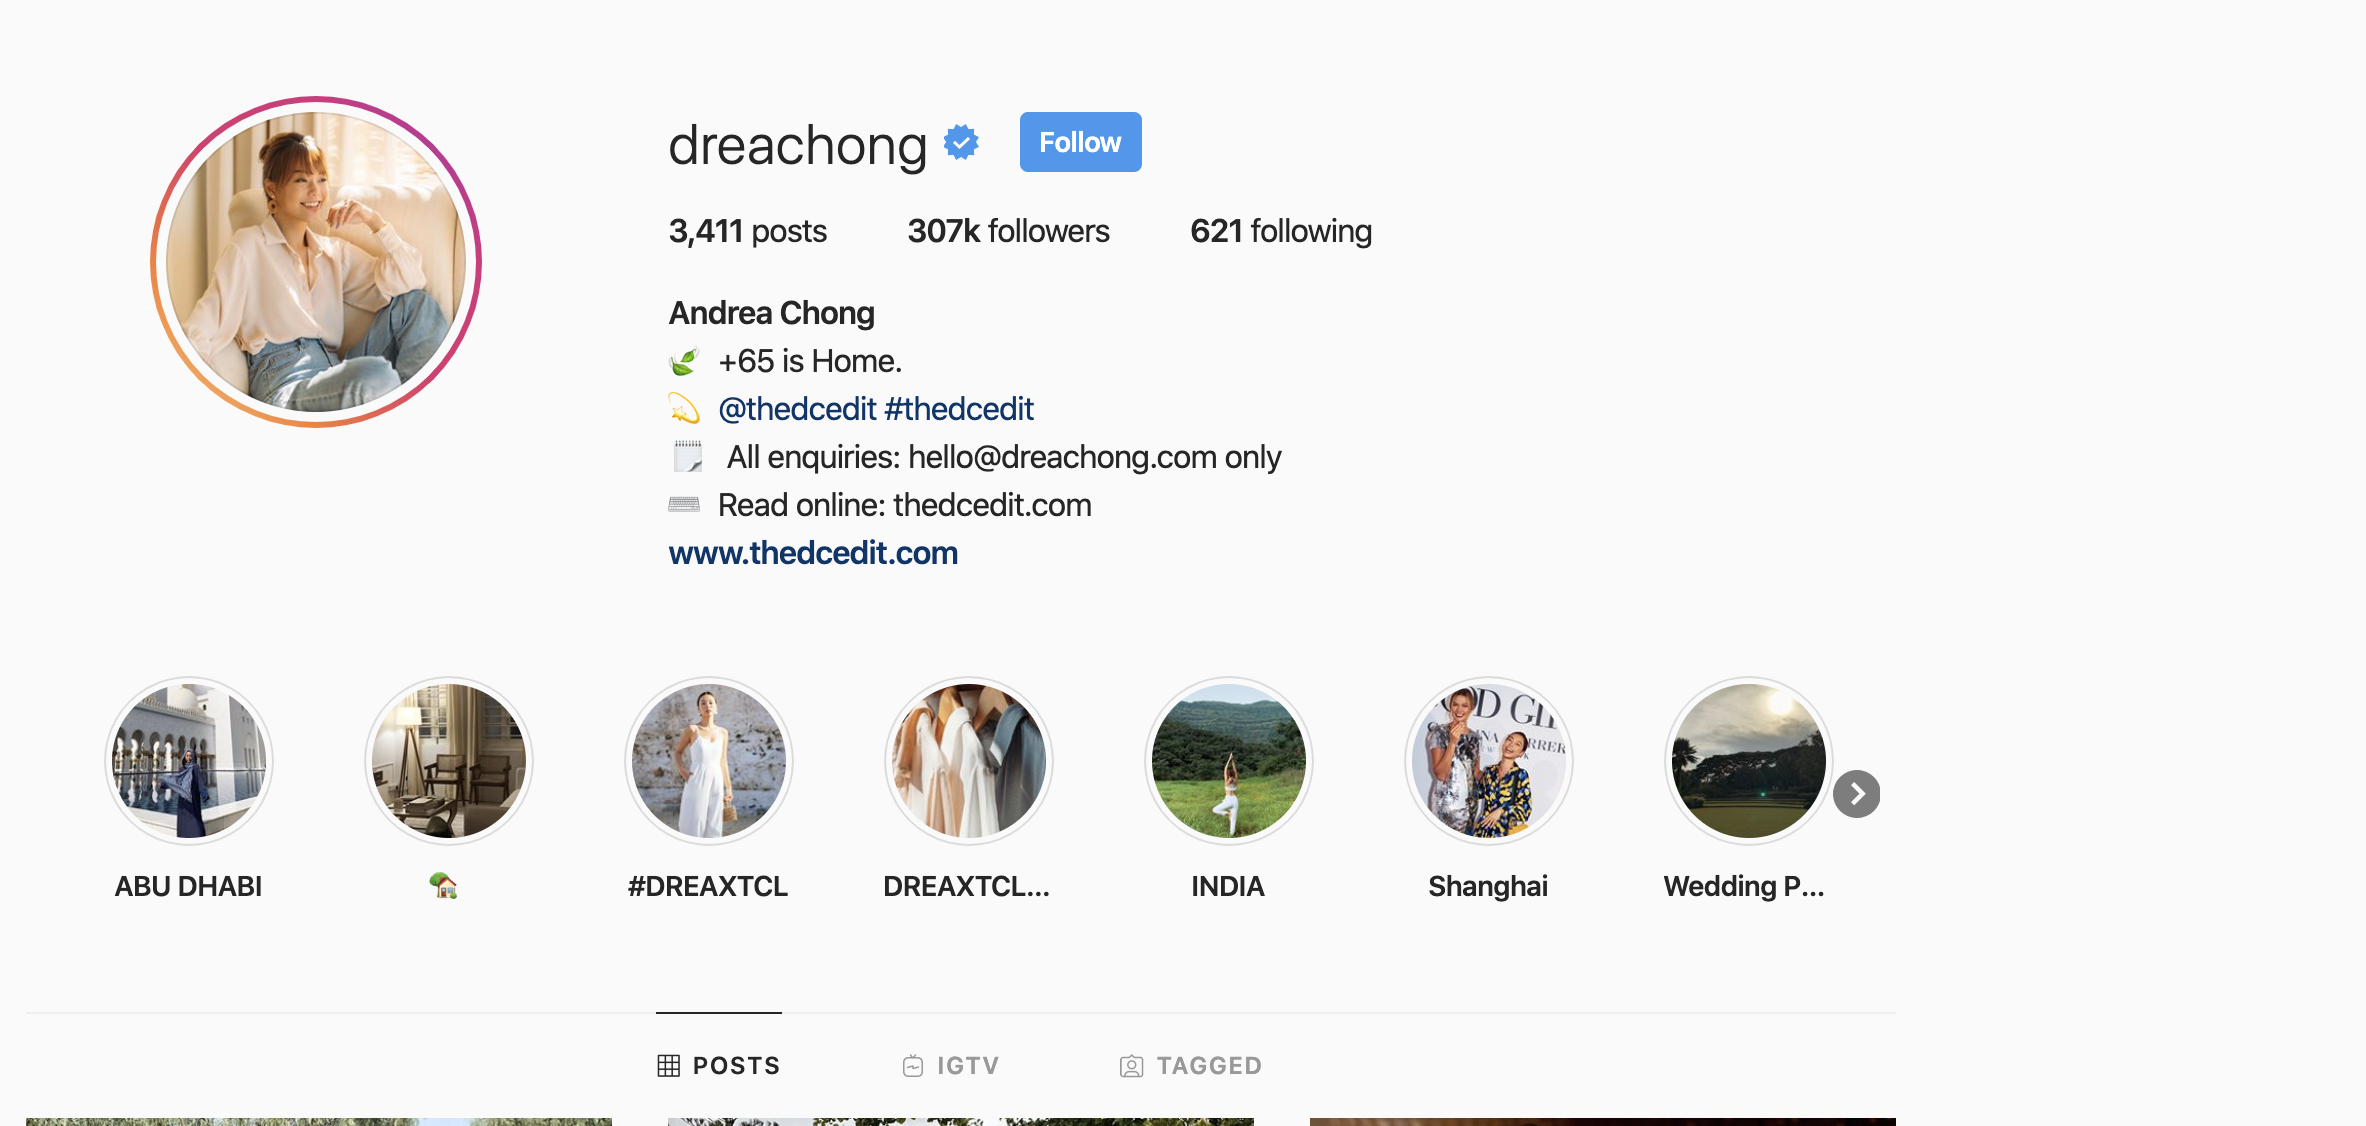The image size is (2366, 1126).
Task: Switch to the TAGGED tab
Action: point(1191,1066)
